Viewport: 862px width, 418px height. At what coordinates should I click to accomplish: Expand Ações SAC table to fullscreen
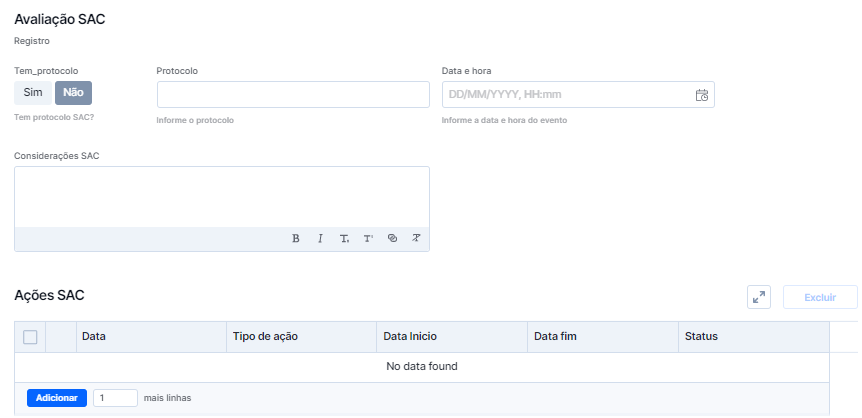759,298
